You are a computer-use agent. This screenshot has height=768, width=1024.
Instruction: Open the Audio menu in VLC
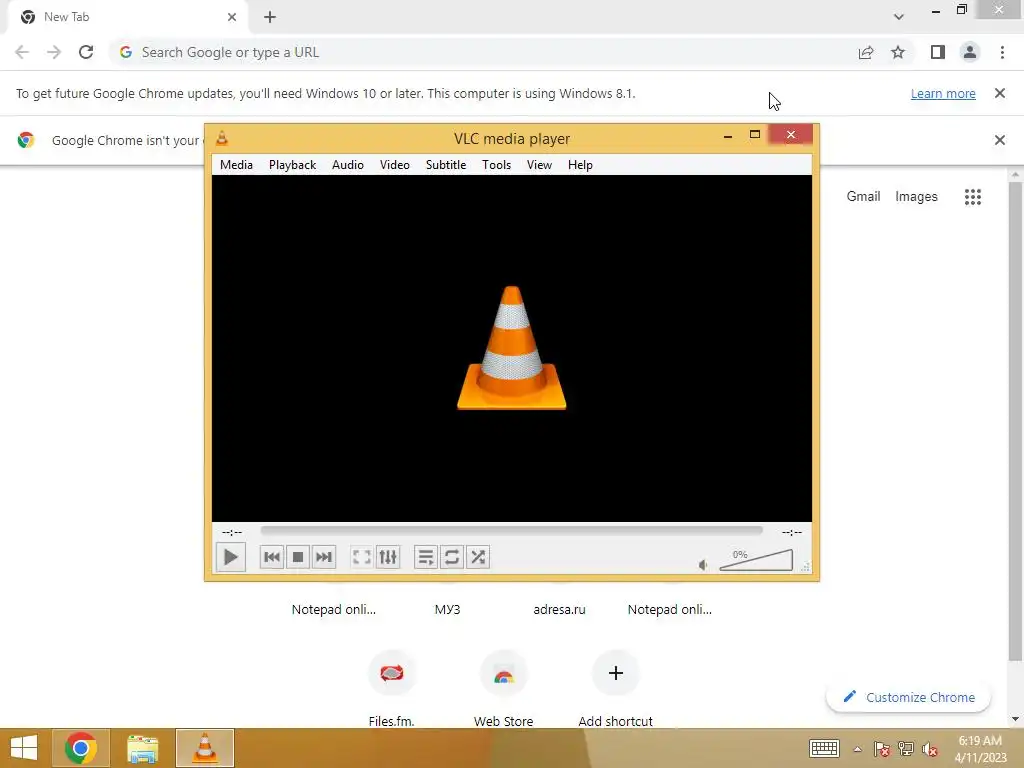(348, 165)
